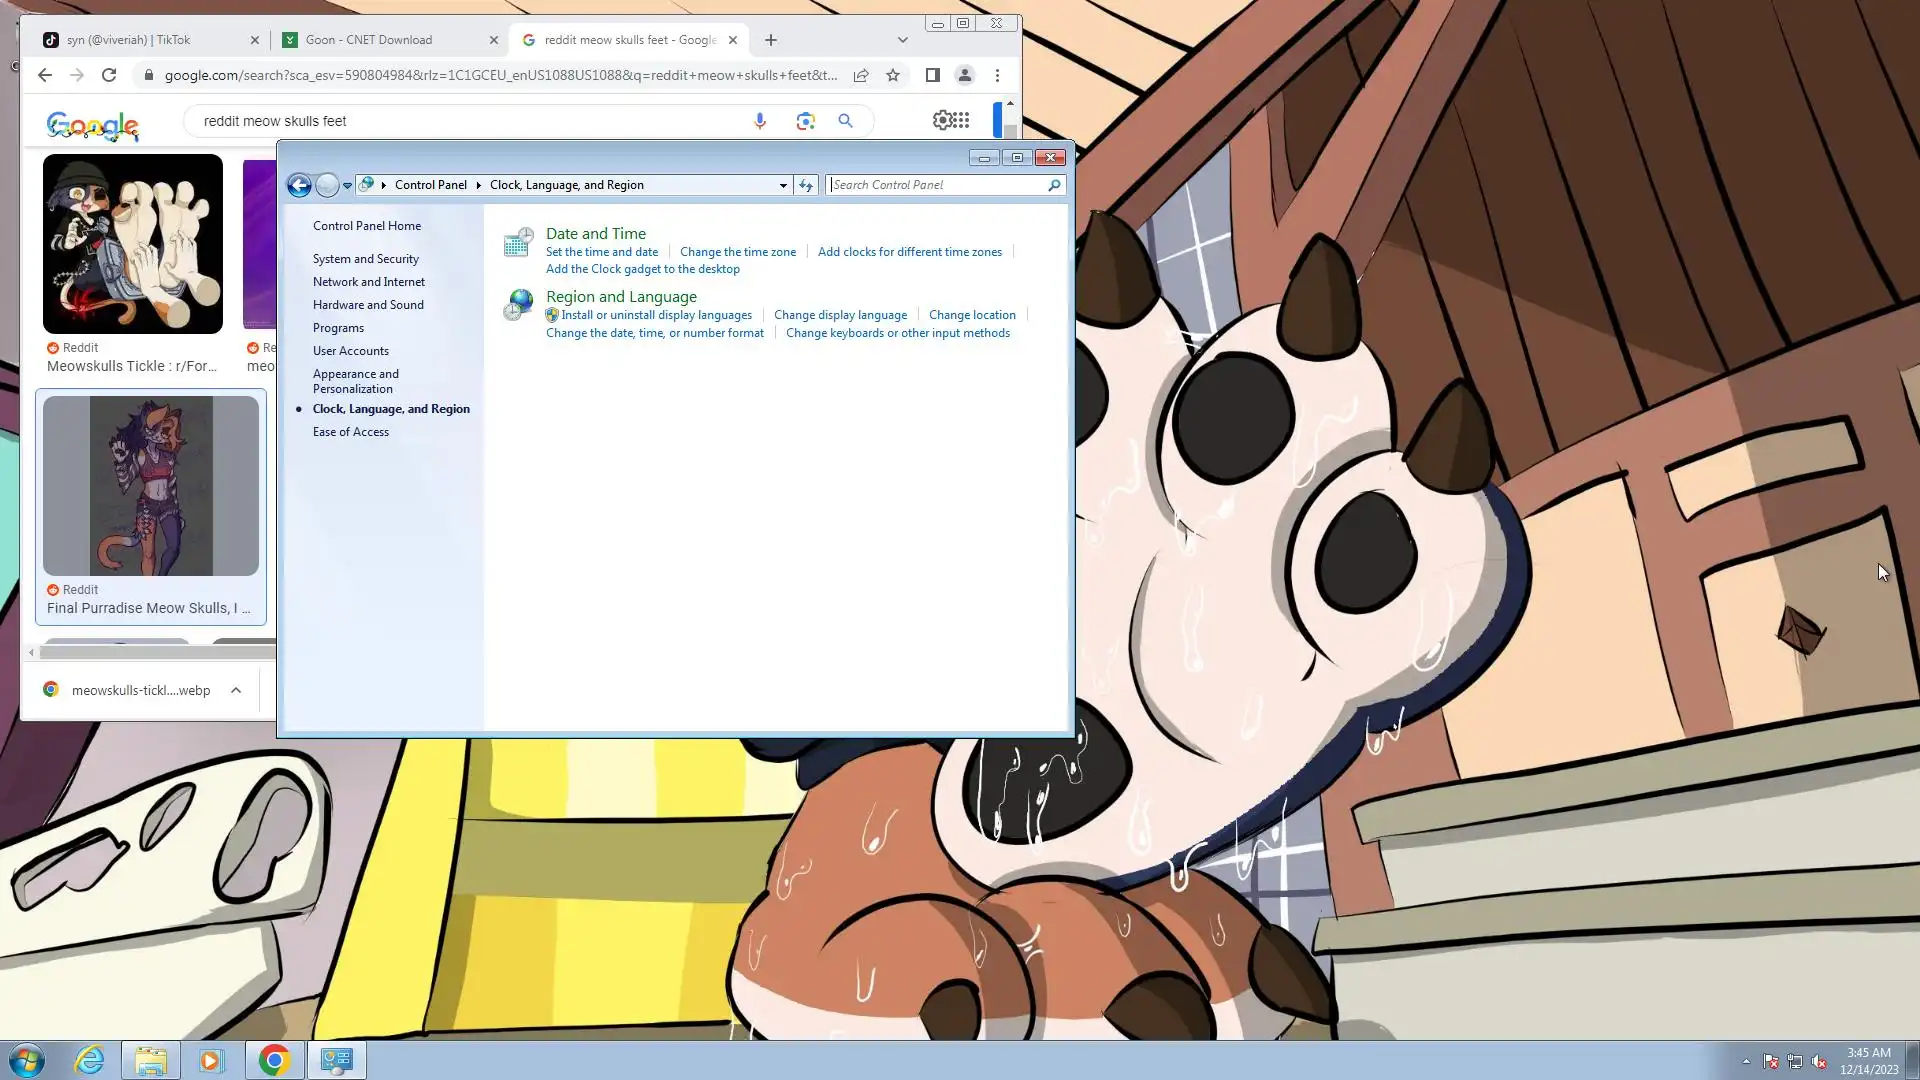1920x1080 pixels.
Task: Open the Date and Time clock icon
Action: click(518, 242)
